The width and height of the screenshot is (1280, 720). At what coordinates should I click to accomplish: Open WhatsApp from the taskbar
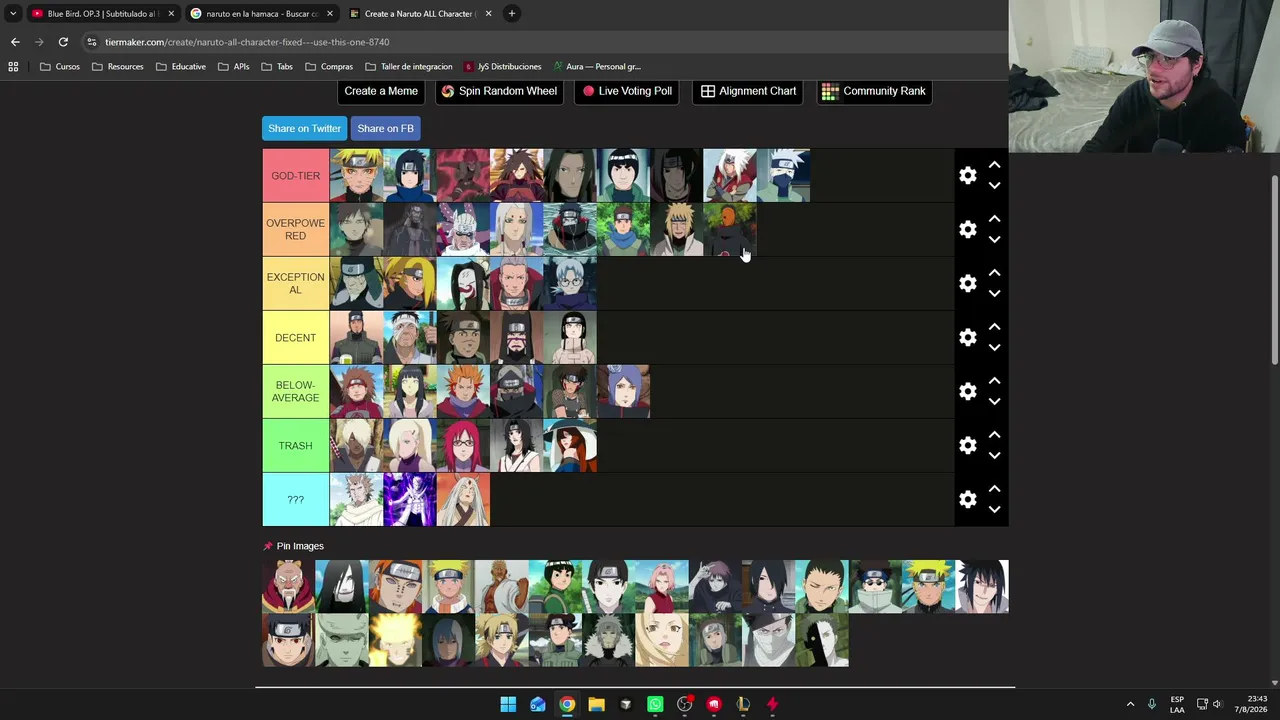pyautogui.click(x=655, y=704)
